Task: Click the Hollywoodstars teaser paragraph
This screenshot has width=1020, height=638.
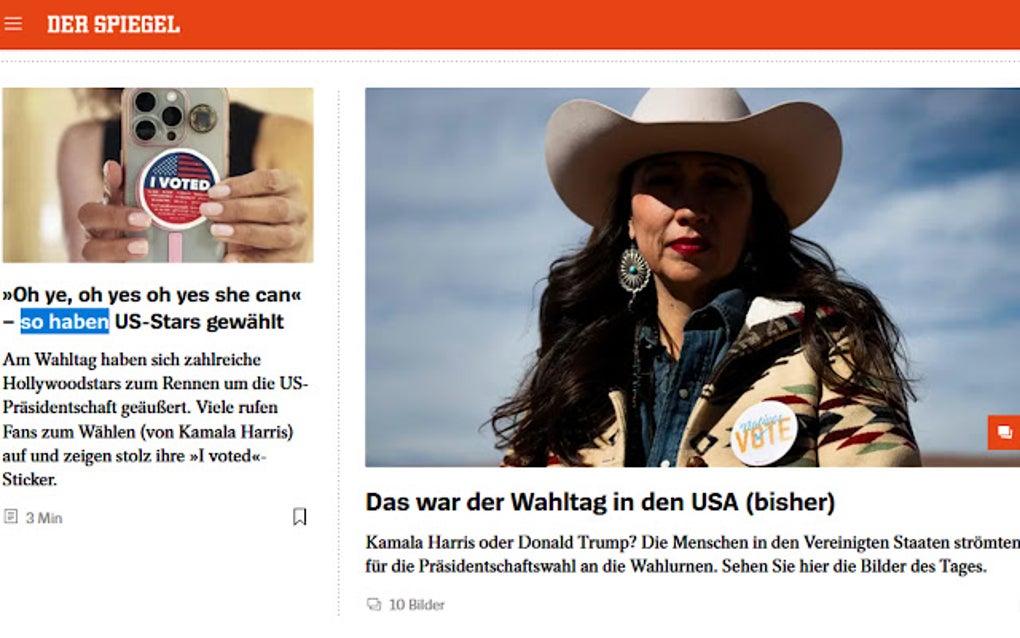Action: 155,419
